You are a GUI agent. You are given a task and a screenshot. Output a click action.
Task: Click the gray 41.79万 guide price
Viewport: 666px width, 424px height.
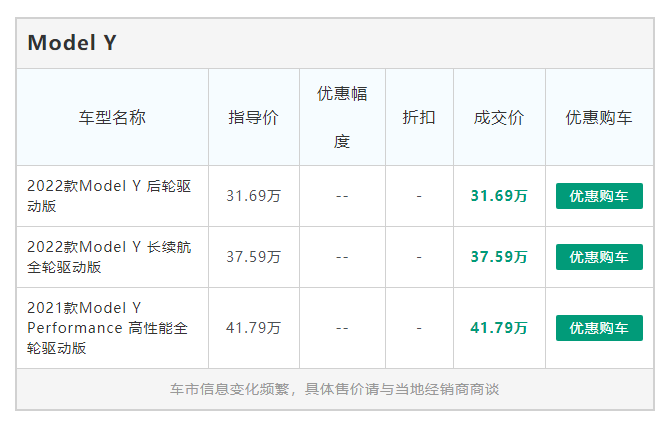point(254,328)
